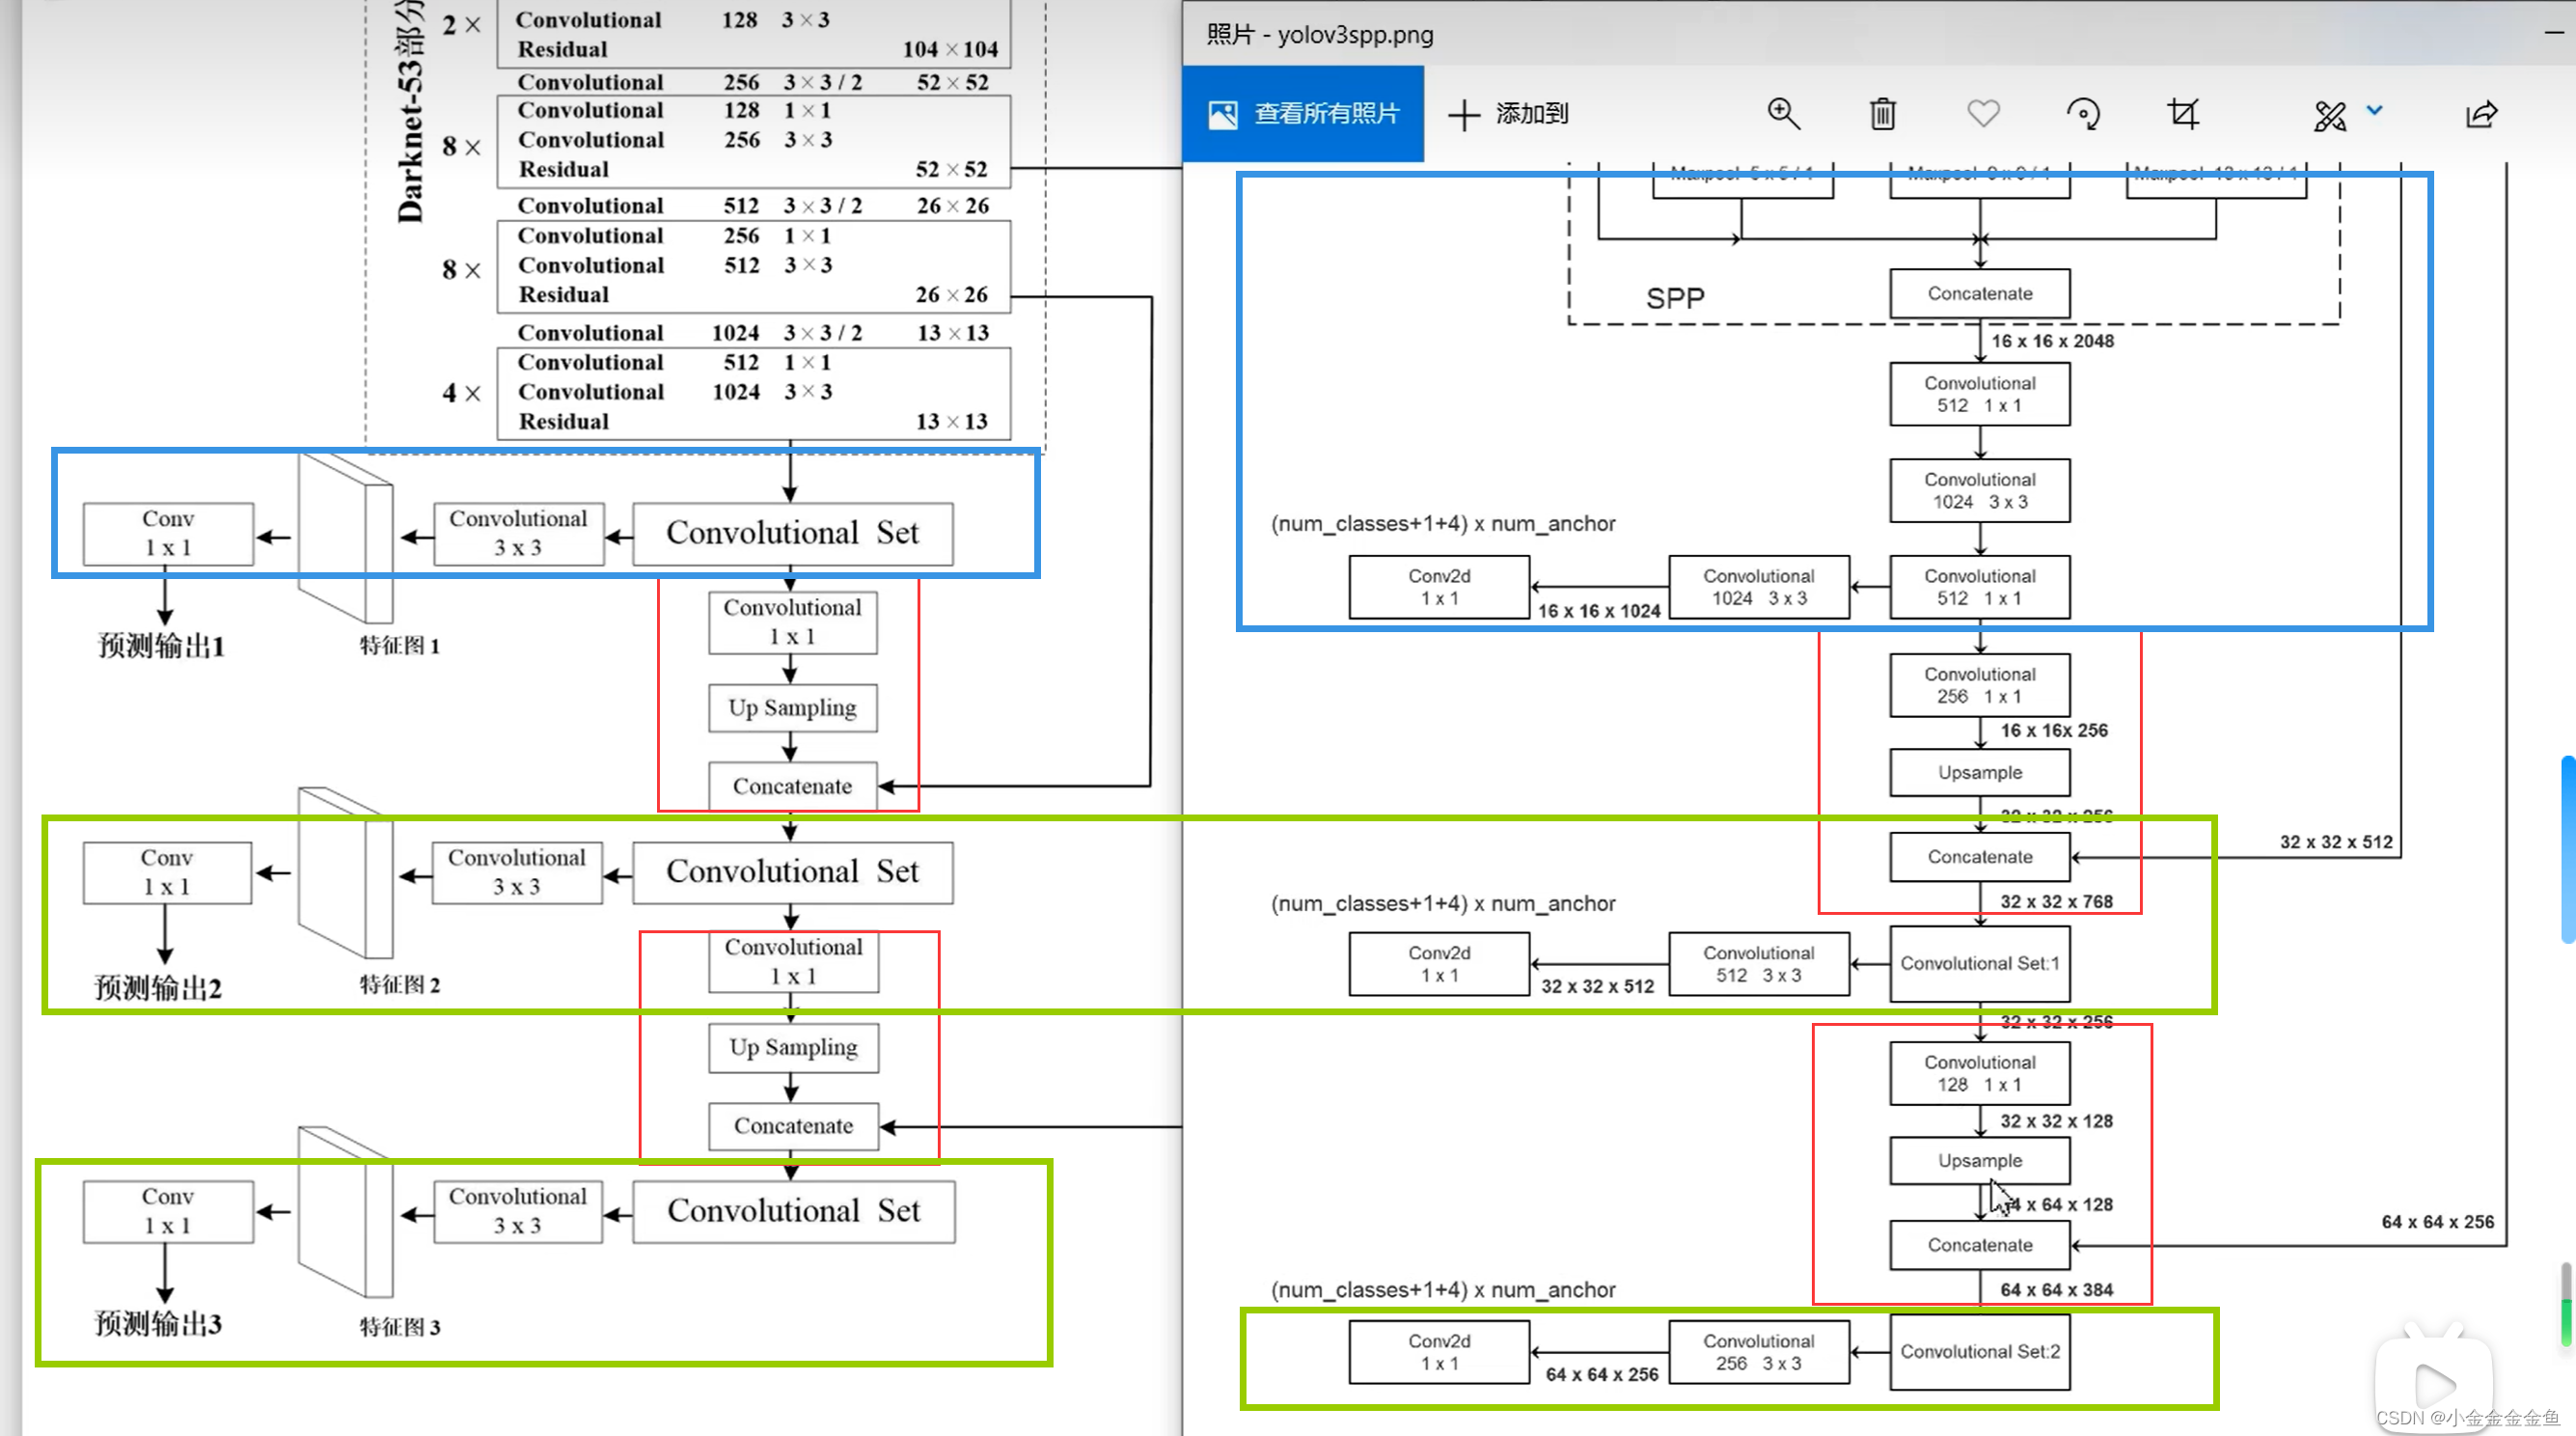This screenshot has height=1436, width=2576.
Task: Click the first Concatenate box in left diagram
Action: coord(793,787)
